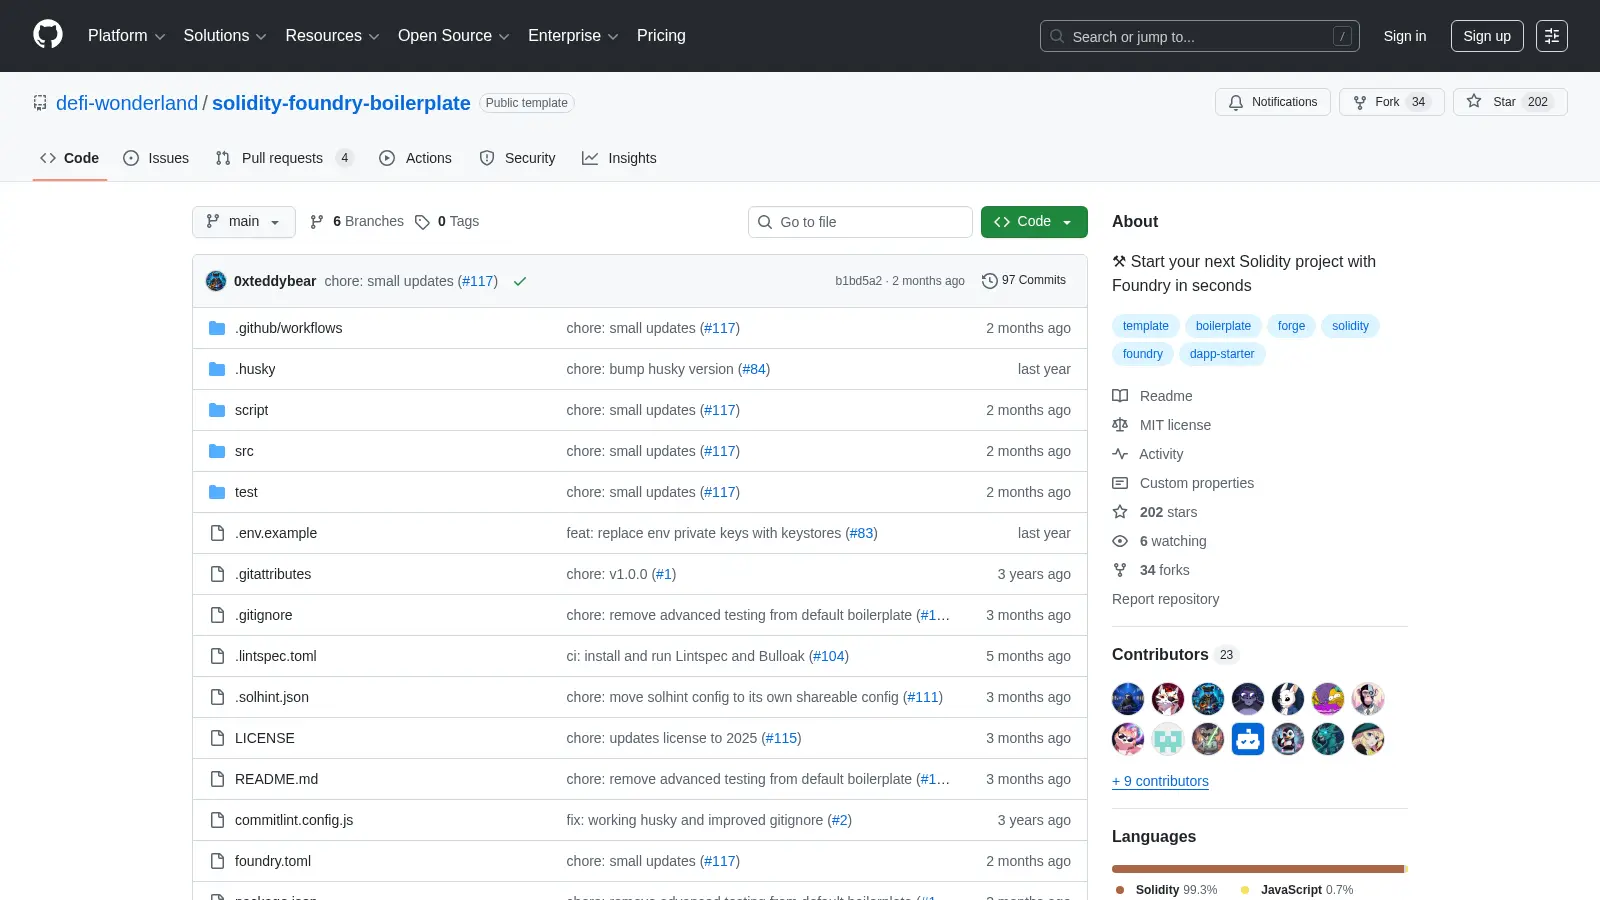Viewport: 1600px width, 900px height.
Task: Click the Solidity portion of the languages bar
Action: pos(1257,869)
